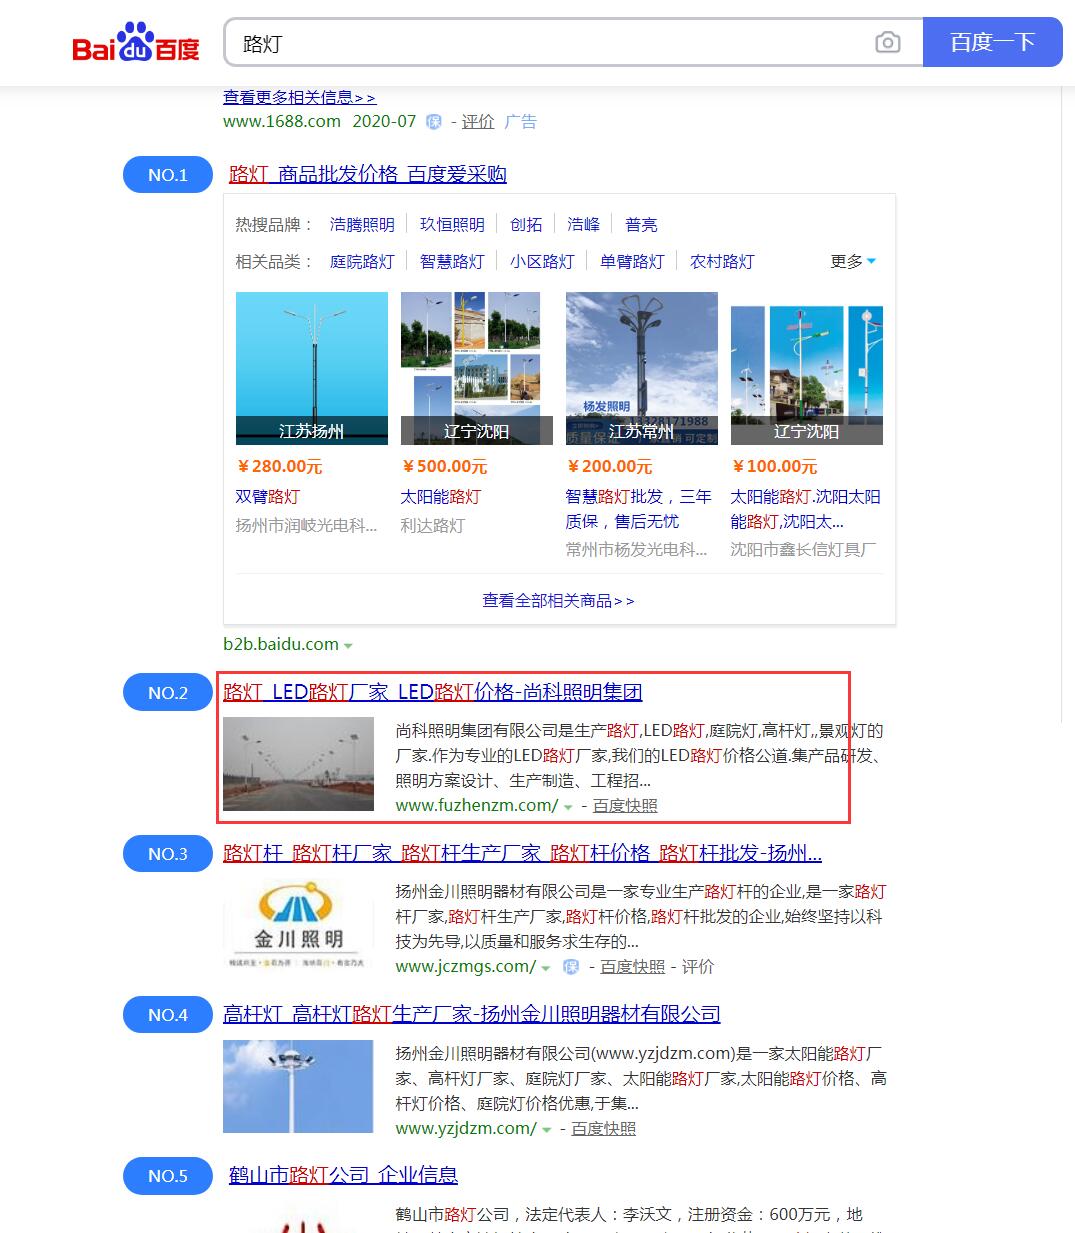Click the ¥280.00元 price
This screenshot has height=1233, width=1075.
click(280, 467)
